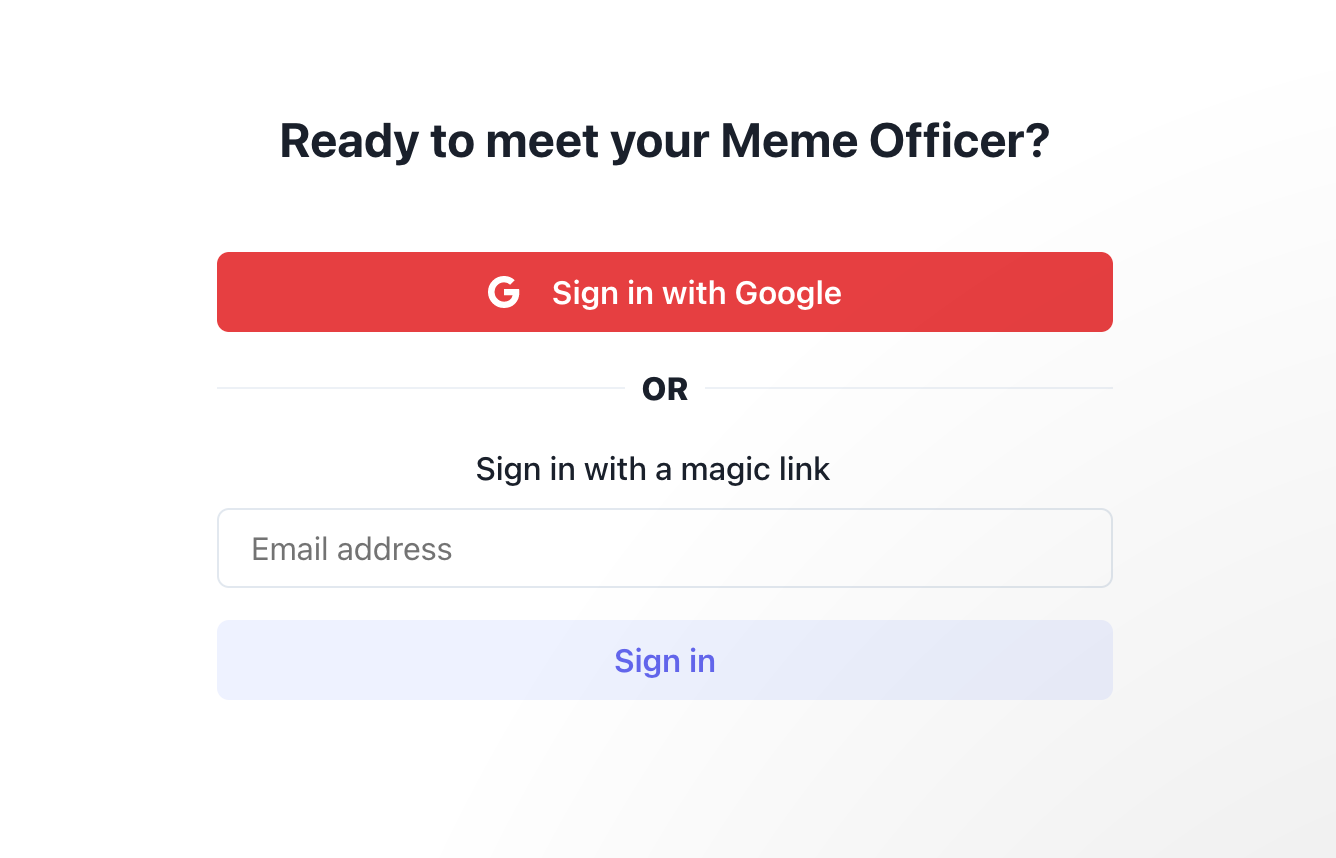Click the word 'Ready' in the heading
Viewport: 1336px width, 858px height.
point(348,141)
